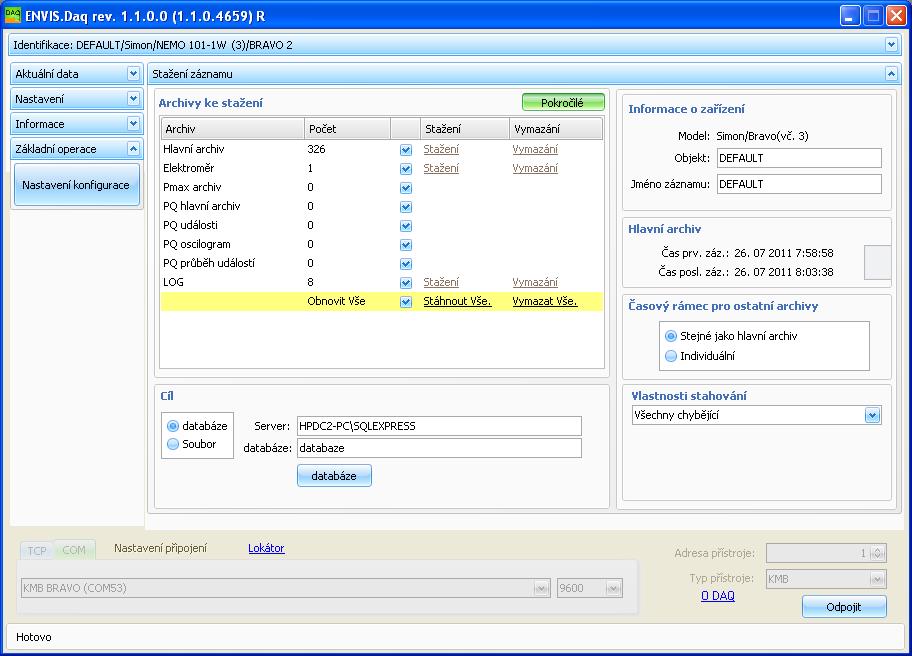Click the Nastavení konfigurace button
Image resolution: width=912 pixels, height=656 pixels.
[76, 185]
